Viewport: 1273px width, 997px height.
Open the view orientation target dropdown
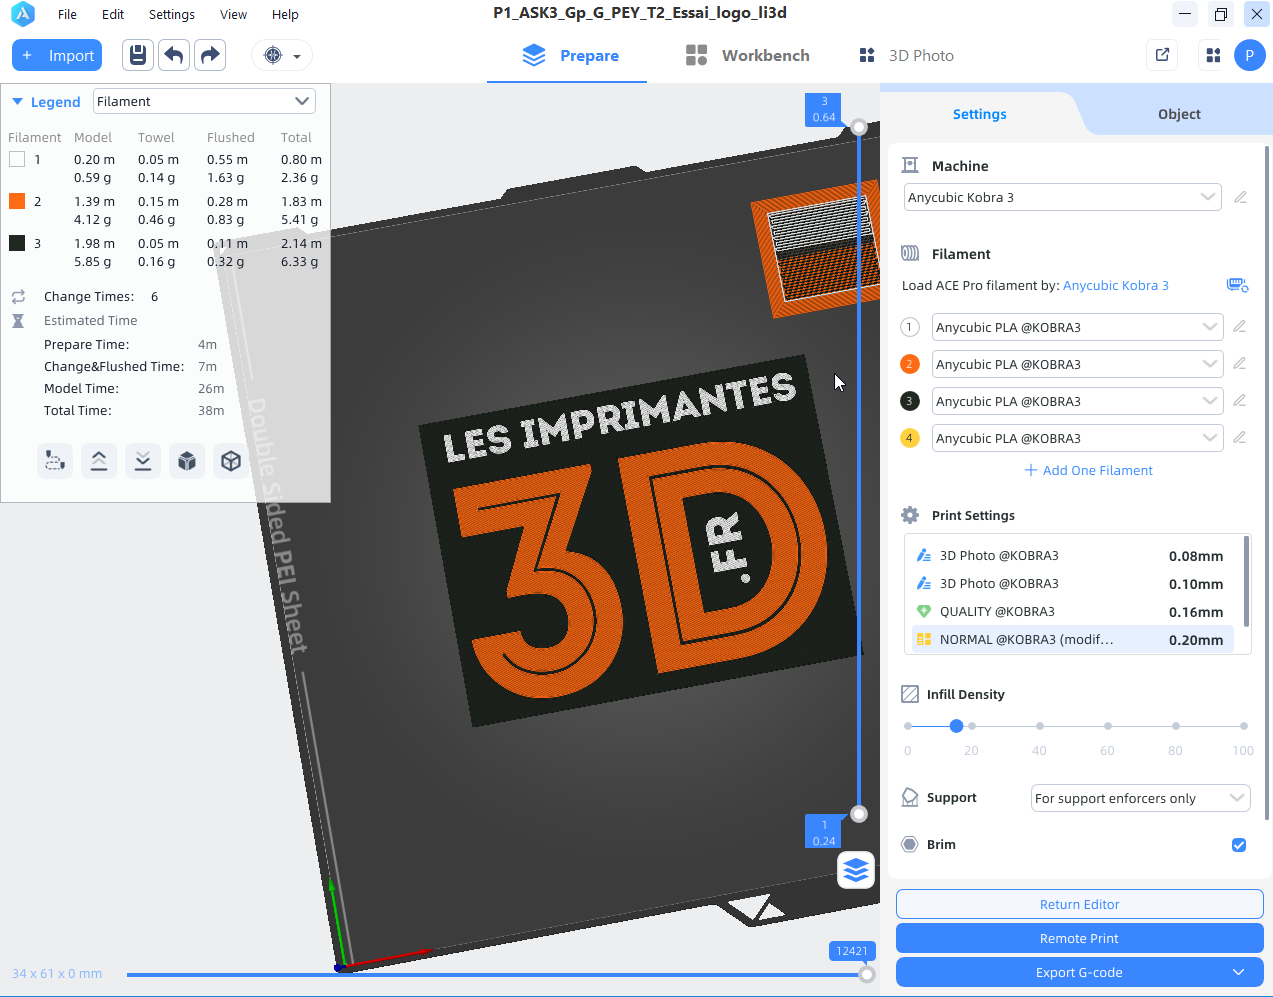pyautogui.click(x=282, y=55)
